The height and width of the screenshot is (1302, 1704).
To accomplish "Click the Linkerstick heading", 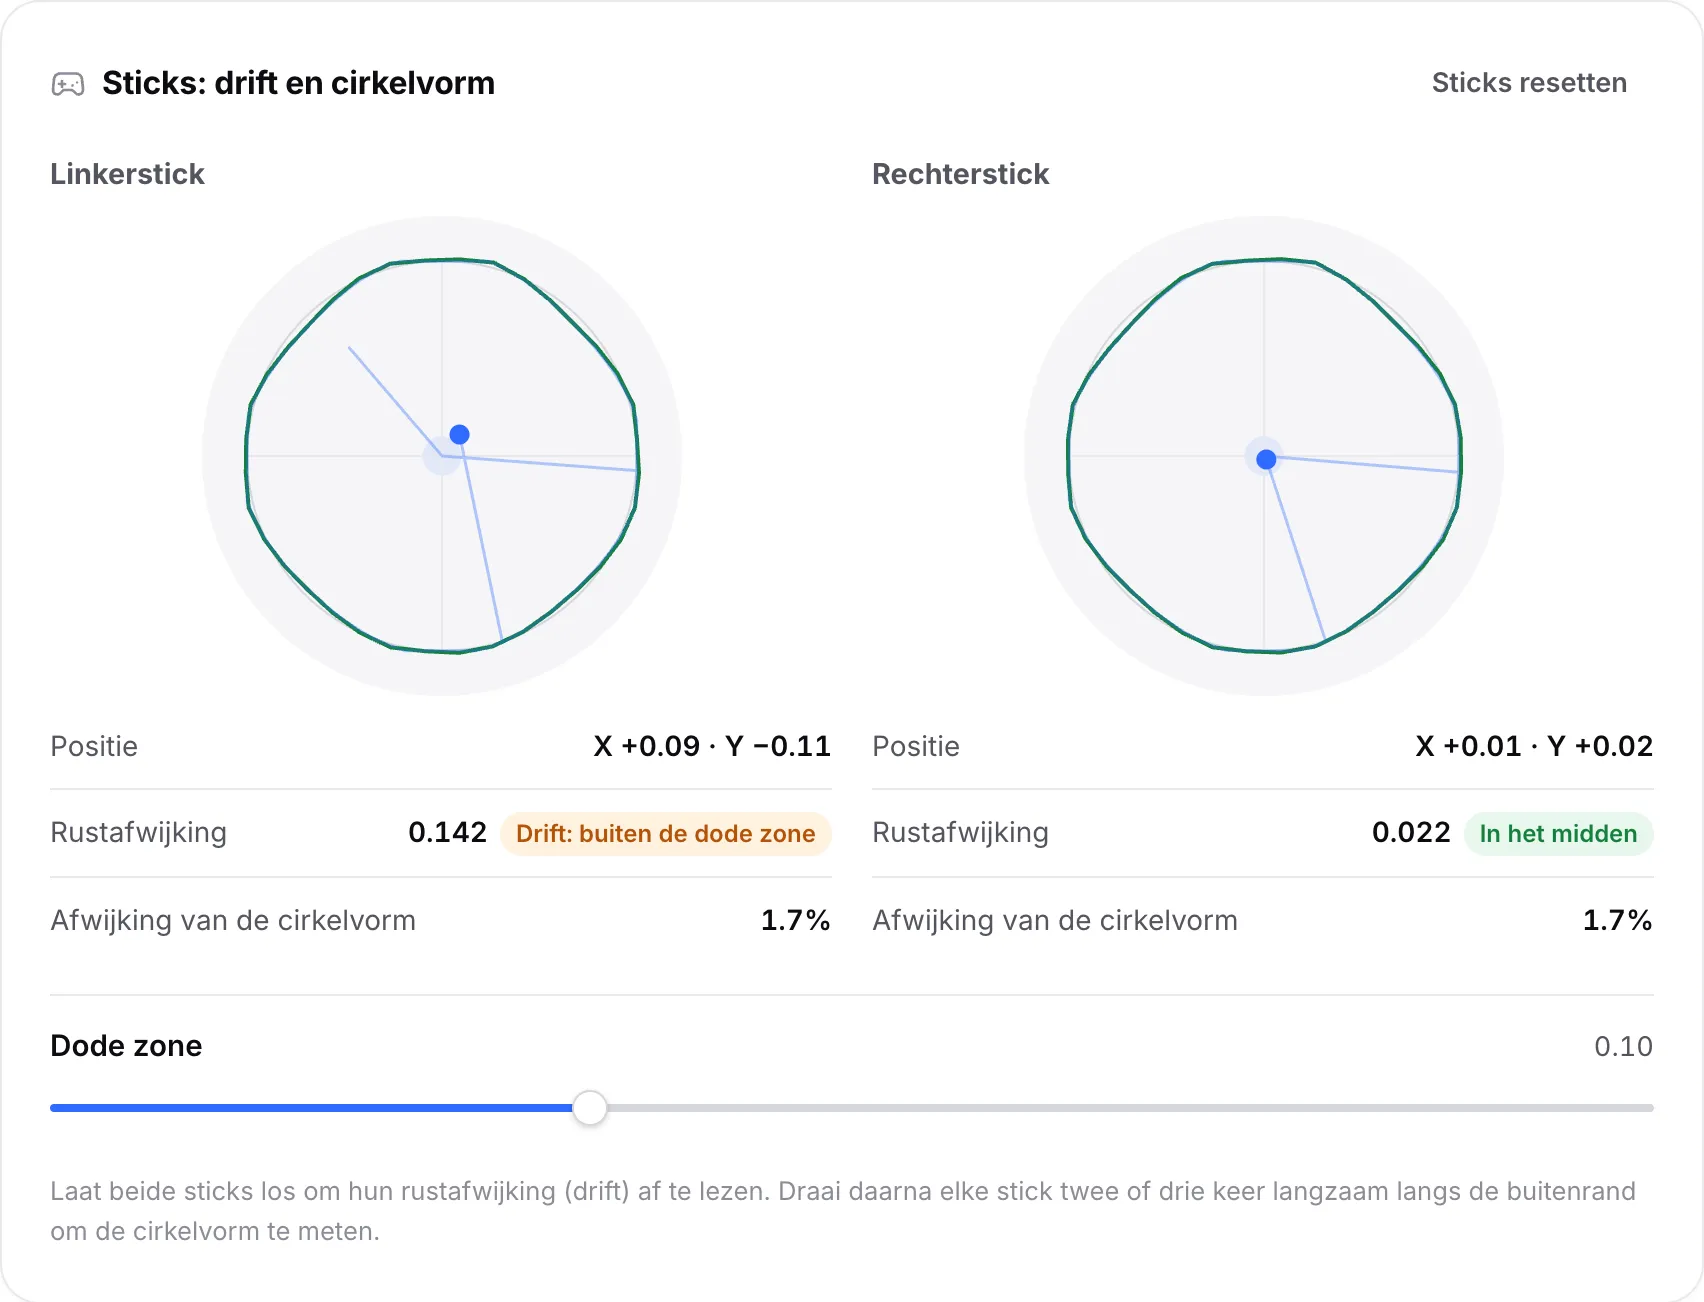I will (127, 174).
